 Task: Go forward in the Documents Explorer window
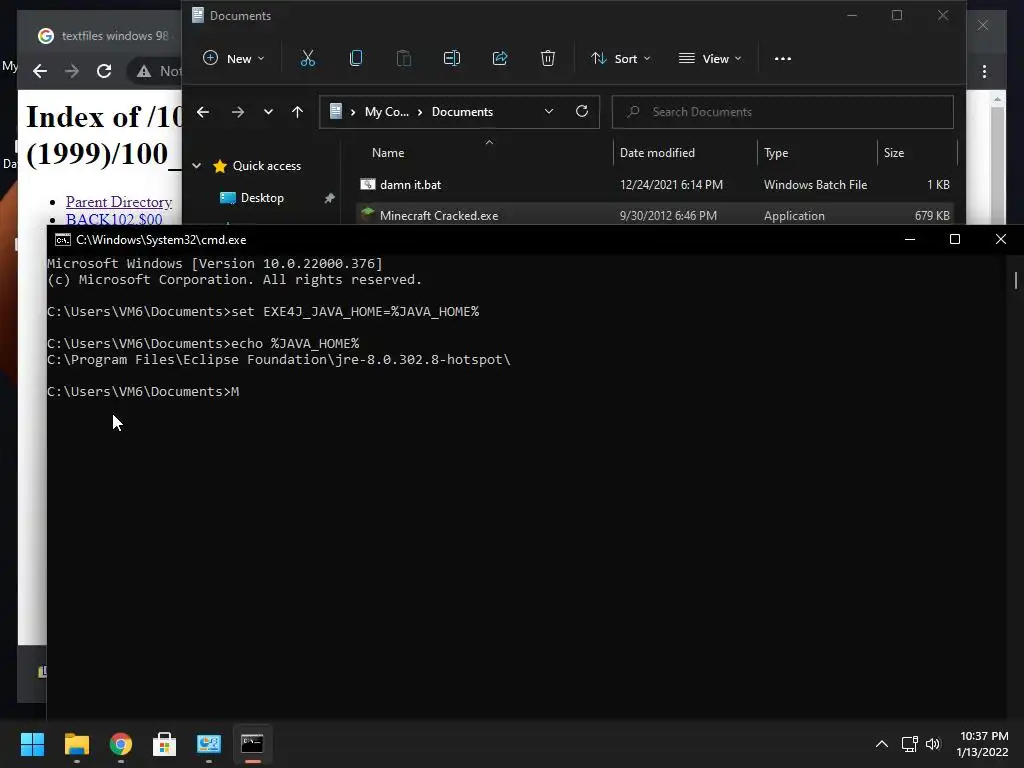click(x=238, y=112)
